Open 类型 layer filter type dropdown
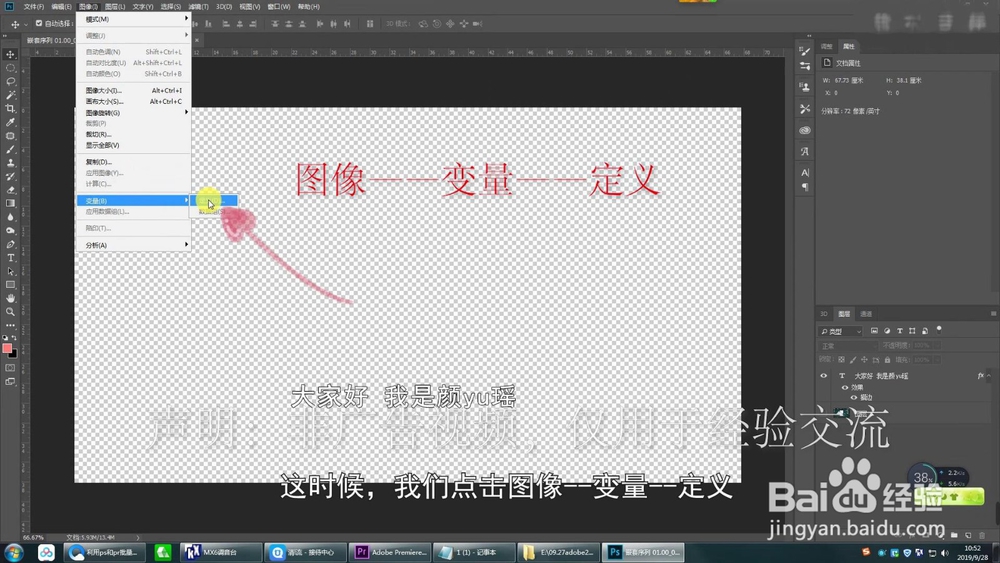The width and height of the screenshot is (1000, 563). coord(841,331)
